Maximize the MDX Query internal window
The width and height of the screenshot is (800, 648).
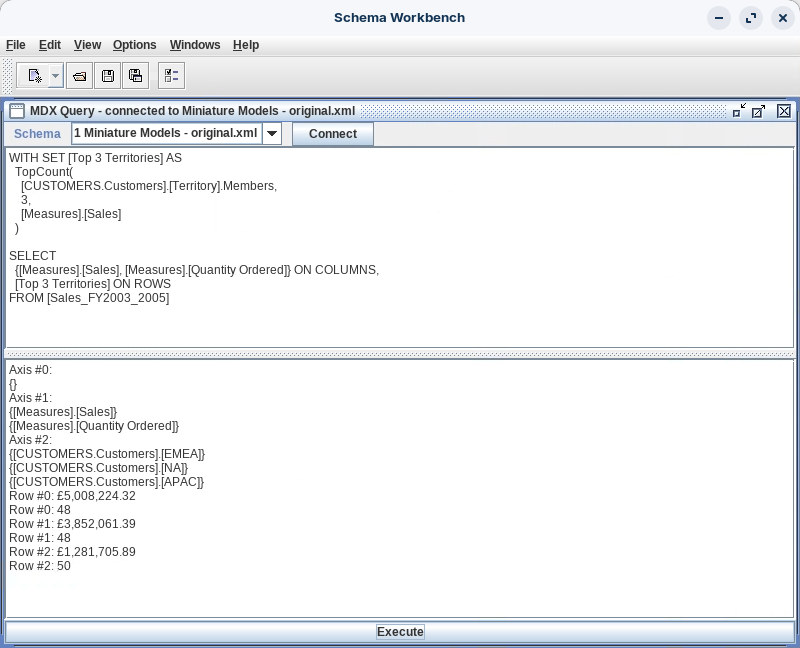pyautogui.click(x=759, y=111)
